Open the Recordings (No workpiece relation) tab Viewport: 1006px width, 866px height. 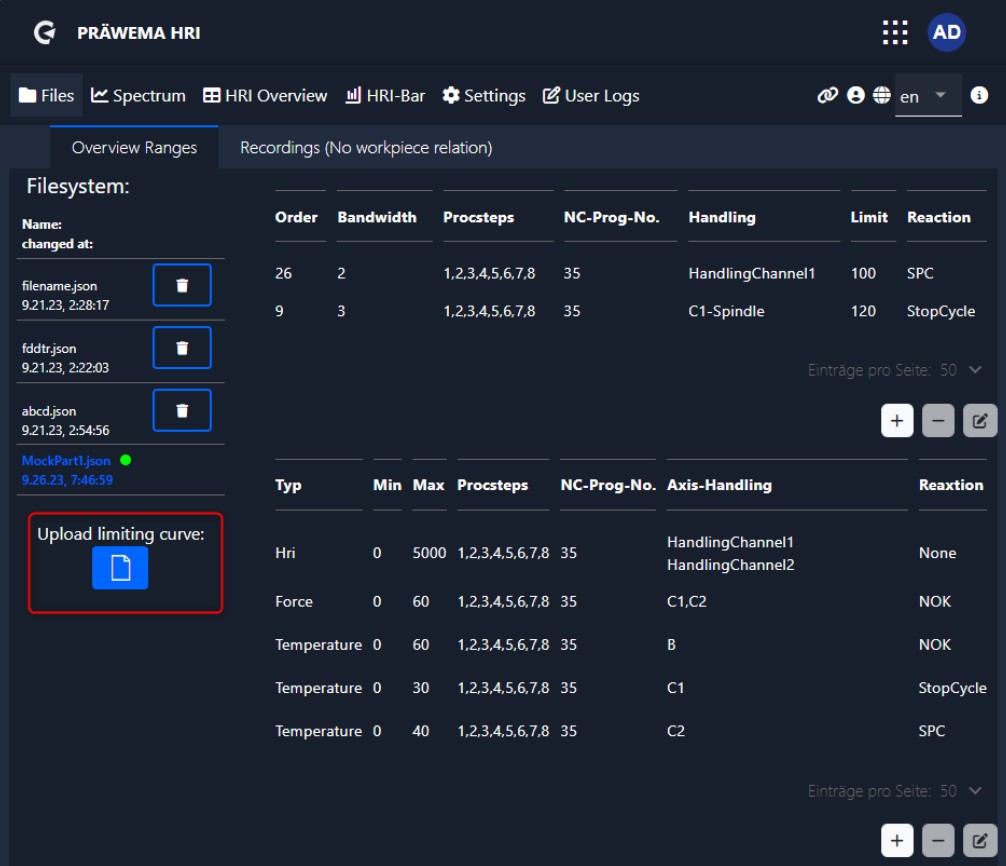click(x=366, y=148)
